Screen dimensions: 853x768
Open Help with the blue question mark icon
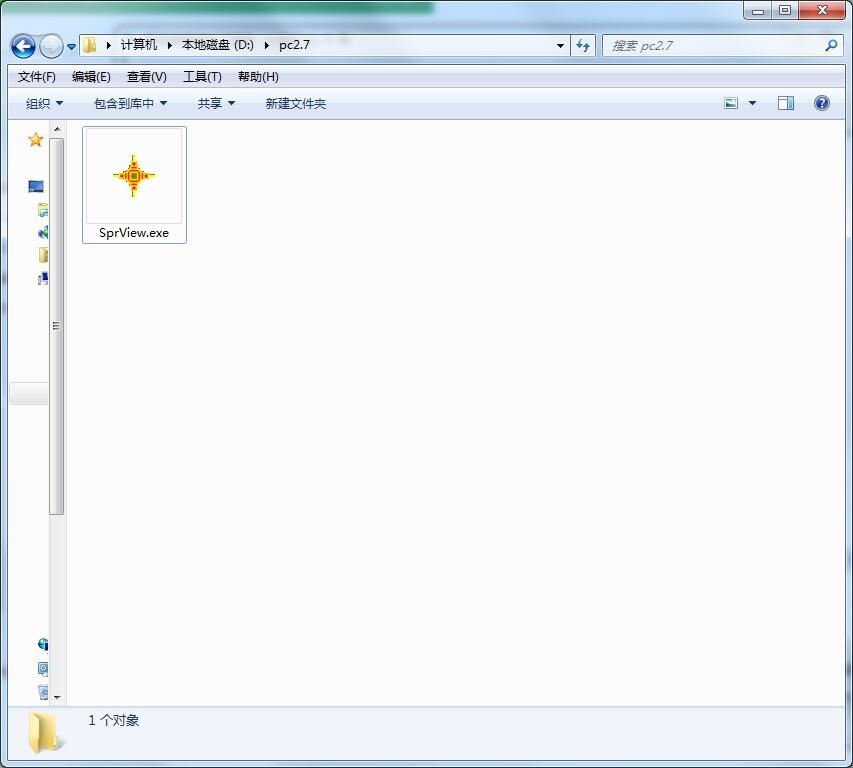821,103
